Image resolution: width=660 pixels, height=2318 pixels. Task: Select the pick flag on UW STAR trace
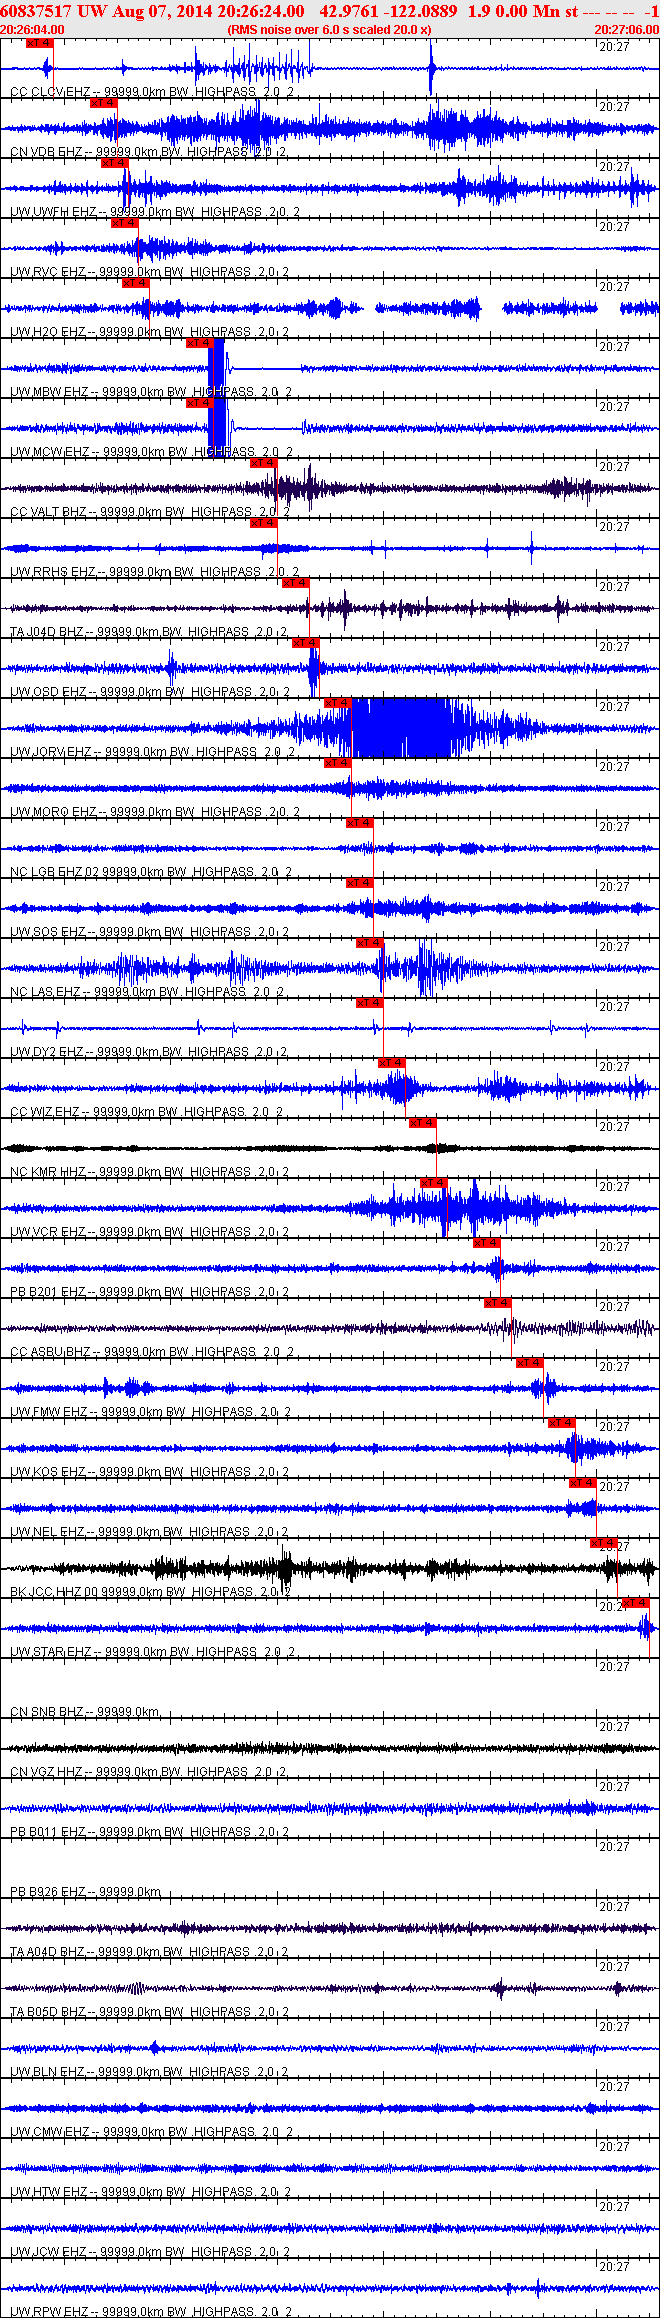click(636, 1603)
